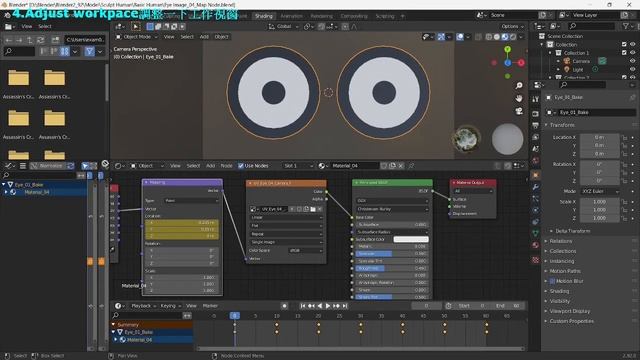Click the Summary row in the timeline

click(152, 325)
